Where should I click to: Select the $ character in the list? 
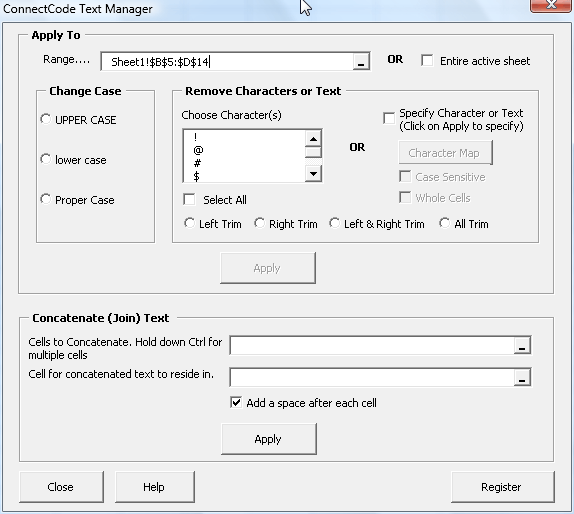(197, 176)
